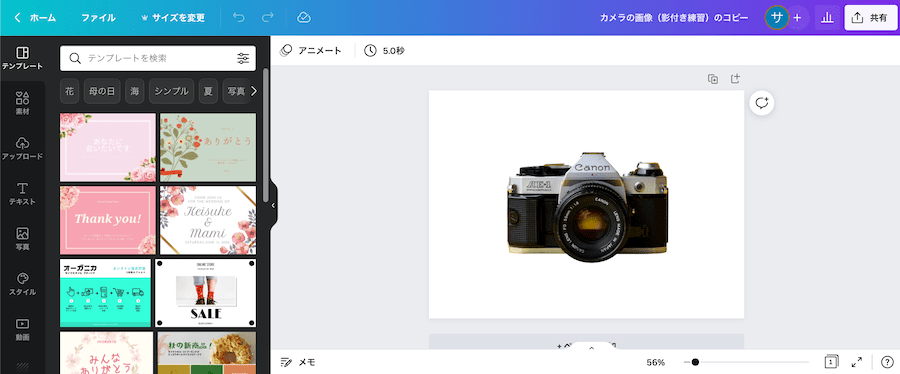Choose the SALE online store template

[x=205, y=293]
